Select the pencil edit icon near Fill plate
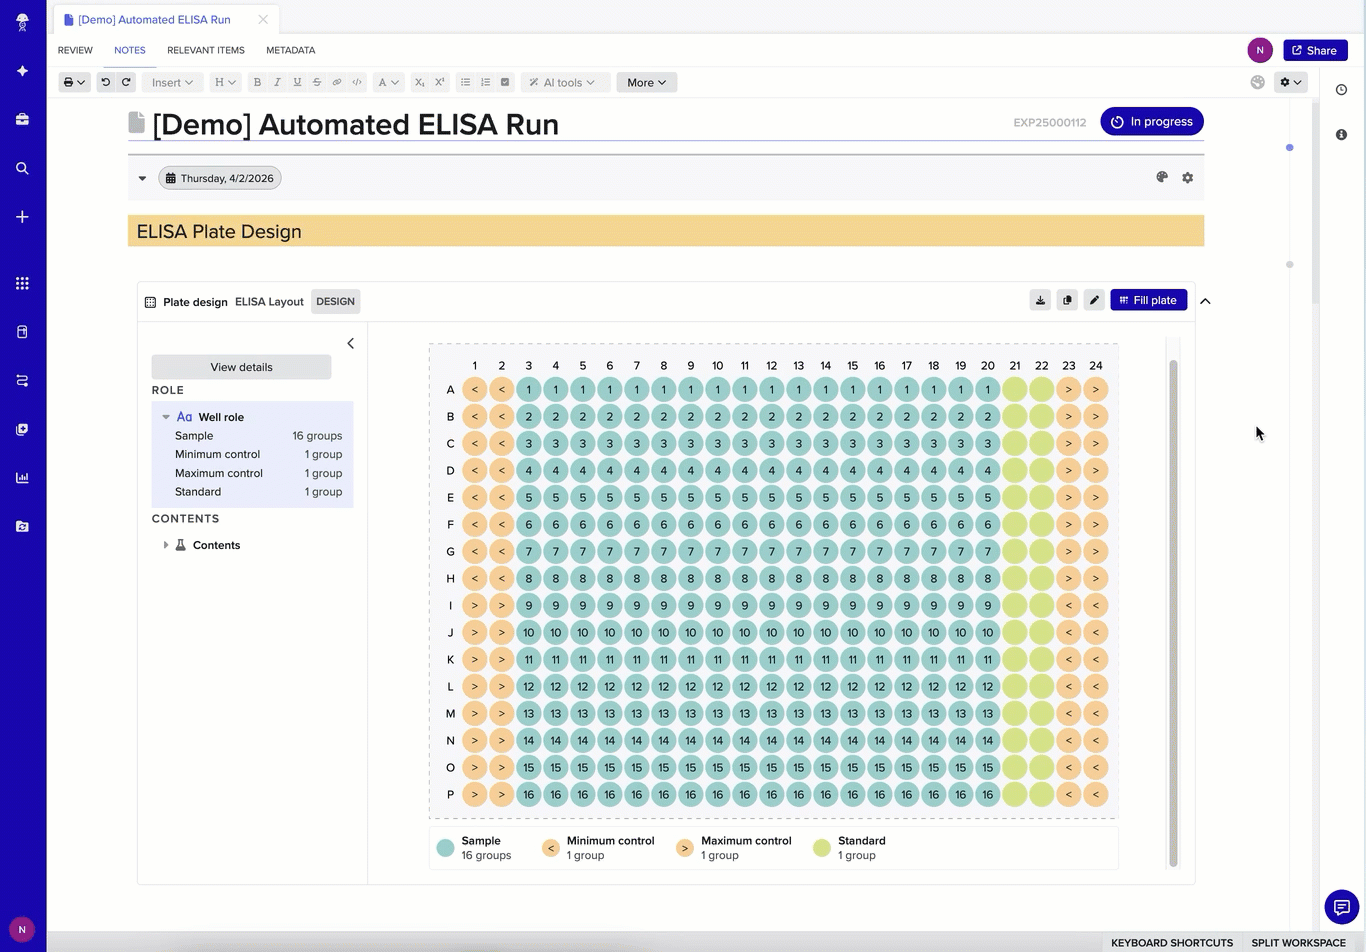1366x952 pixels. [x=1094, y=300]
